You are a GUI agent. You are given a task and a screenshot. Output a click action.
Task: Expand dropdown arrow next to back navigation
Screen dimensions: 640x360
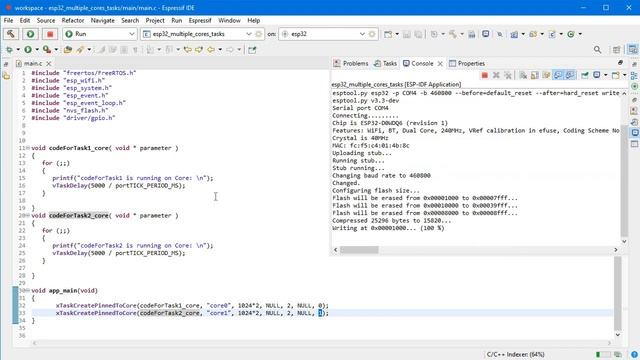pyautogui.click(x=220, y=50)
